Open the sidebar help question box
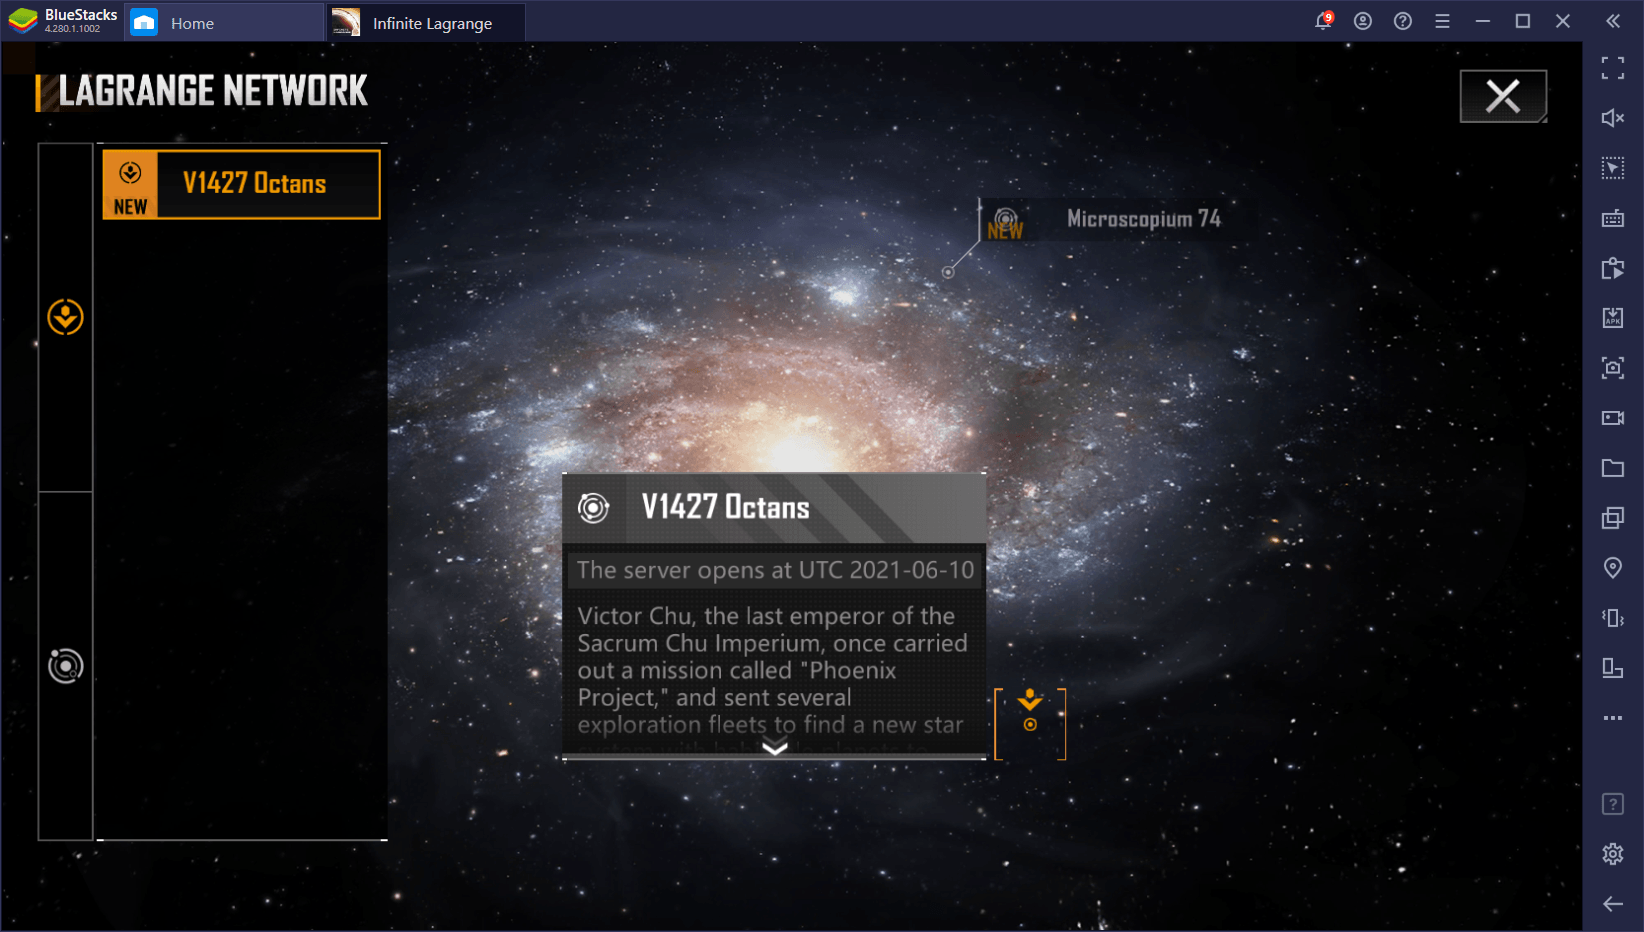 point(1613,804)
